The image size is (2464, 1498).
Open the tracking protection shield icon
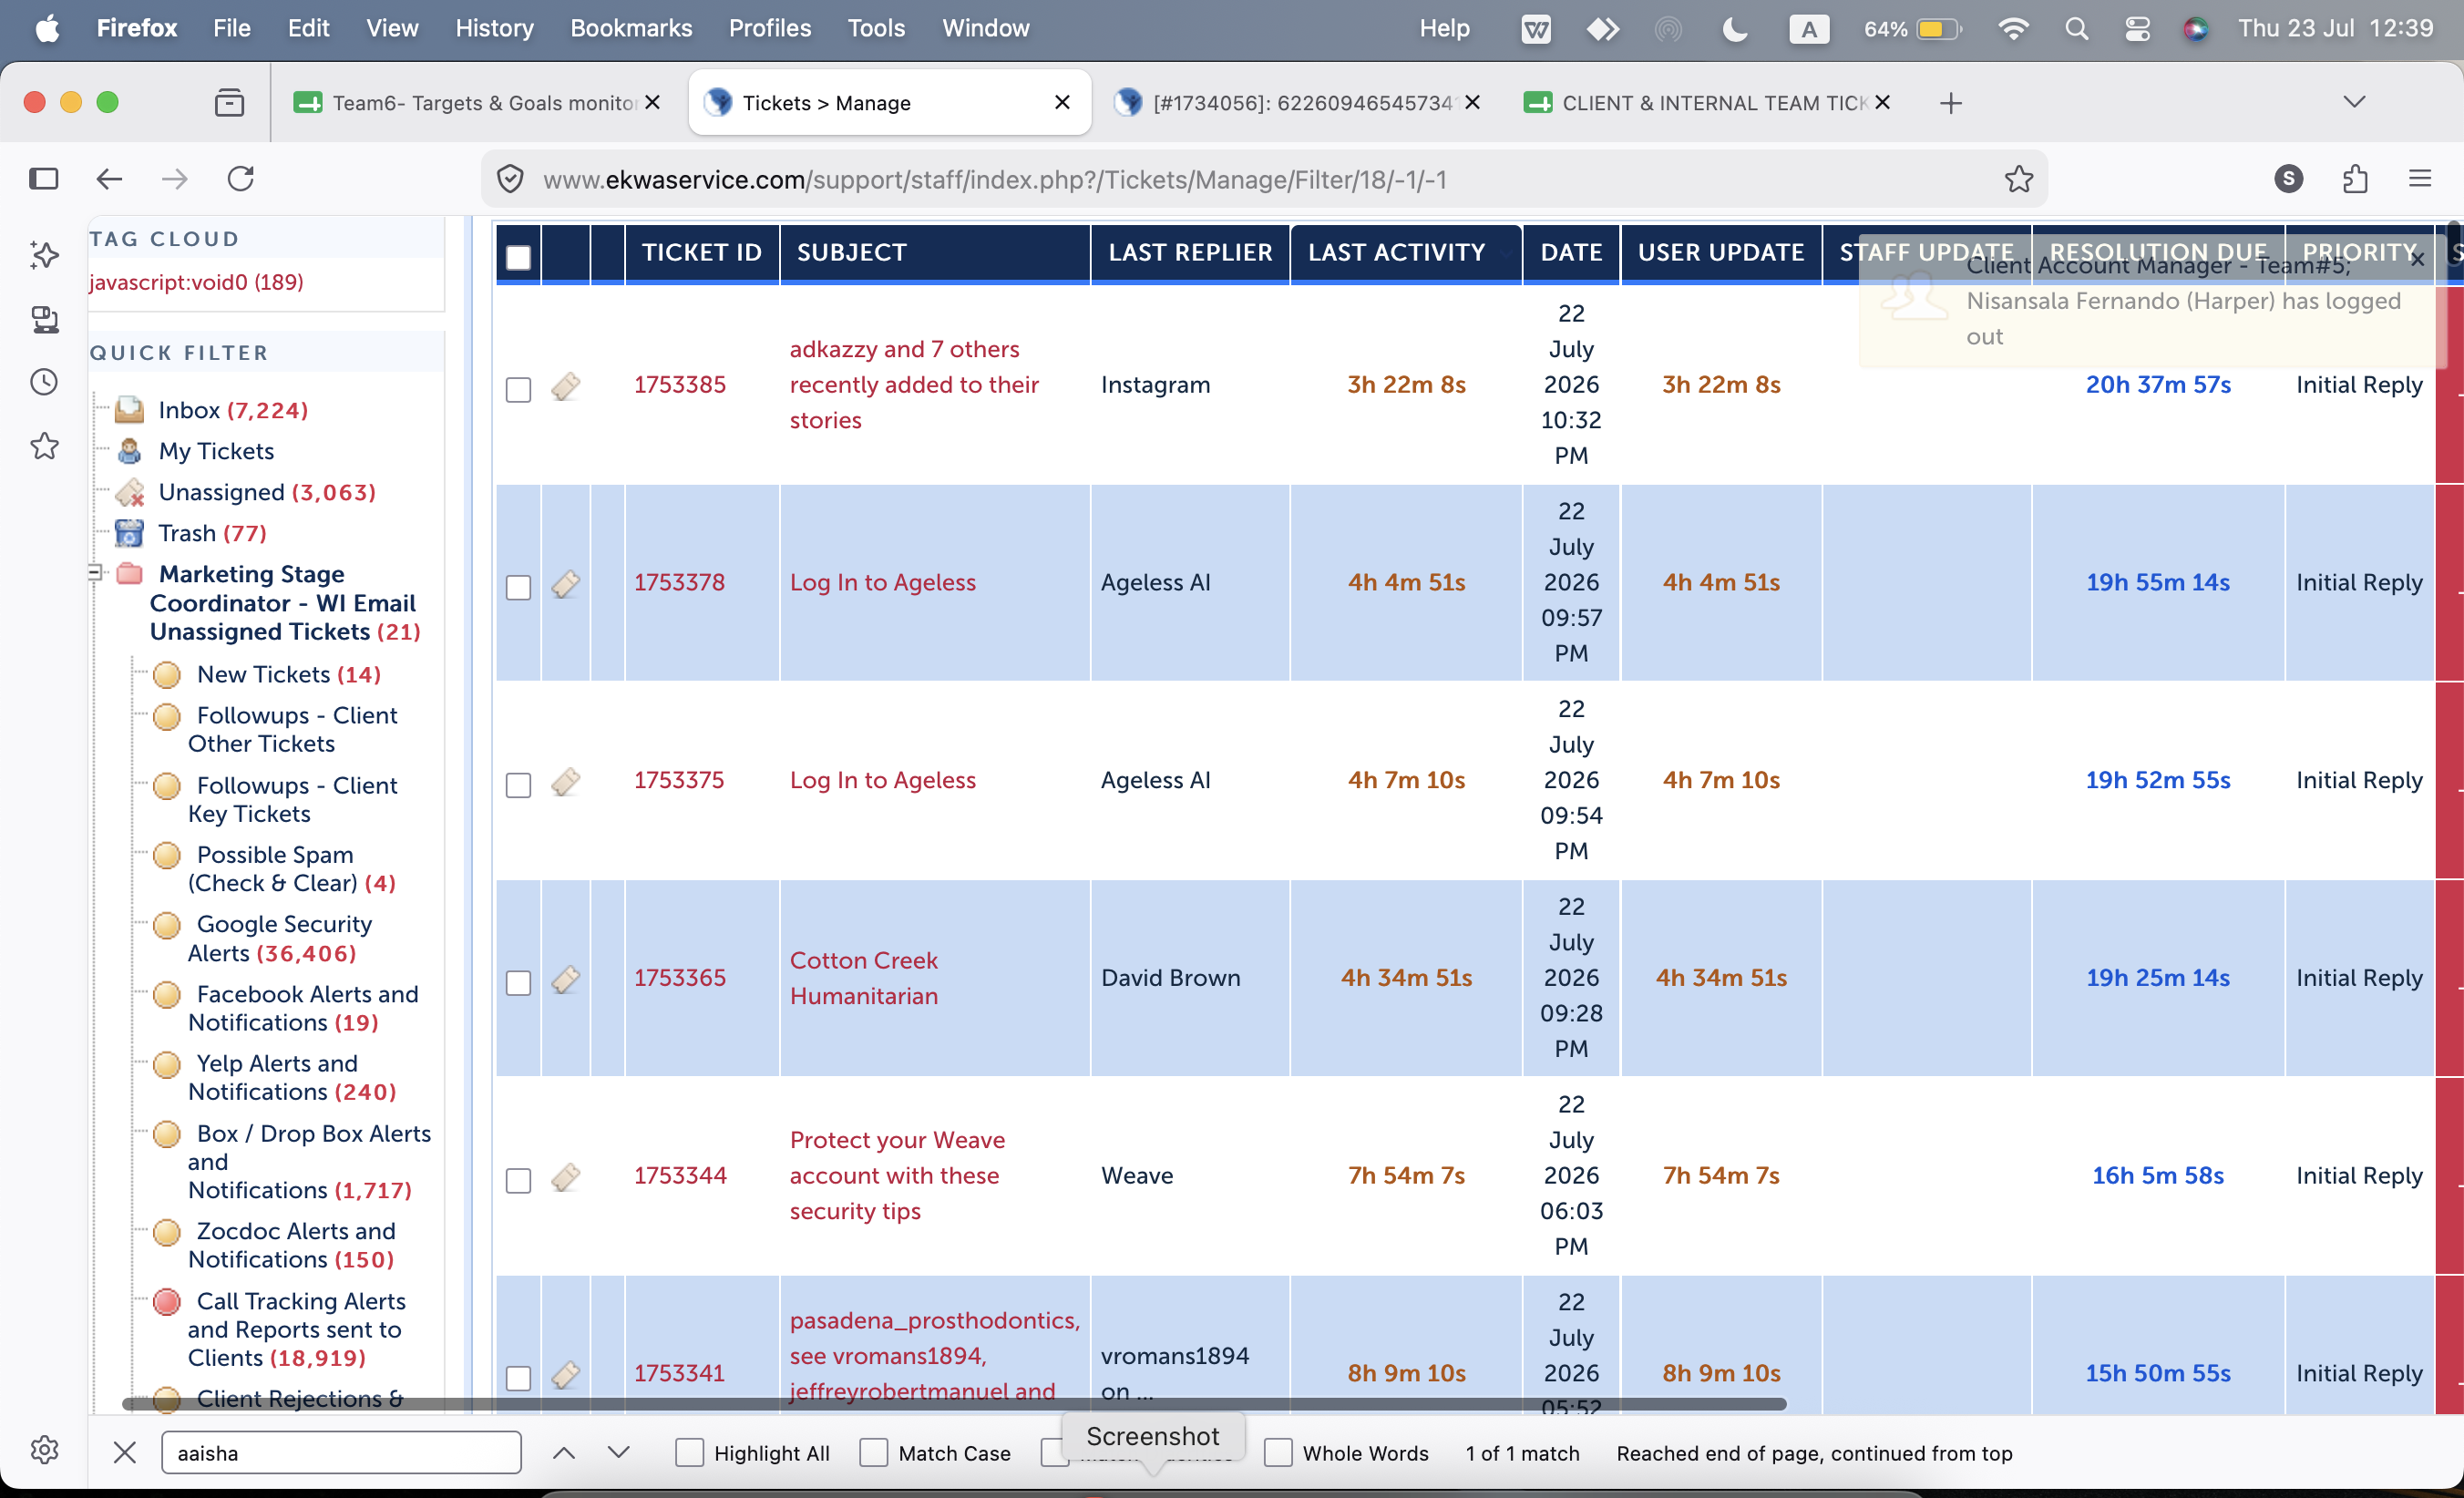pyautogui.click(x=510, y=179)
